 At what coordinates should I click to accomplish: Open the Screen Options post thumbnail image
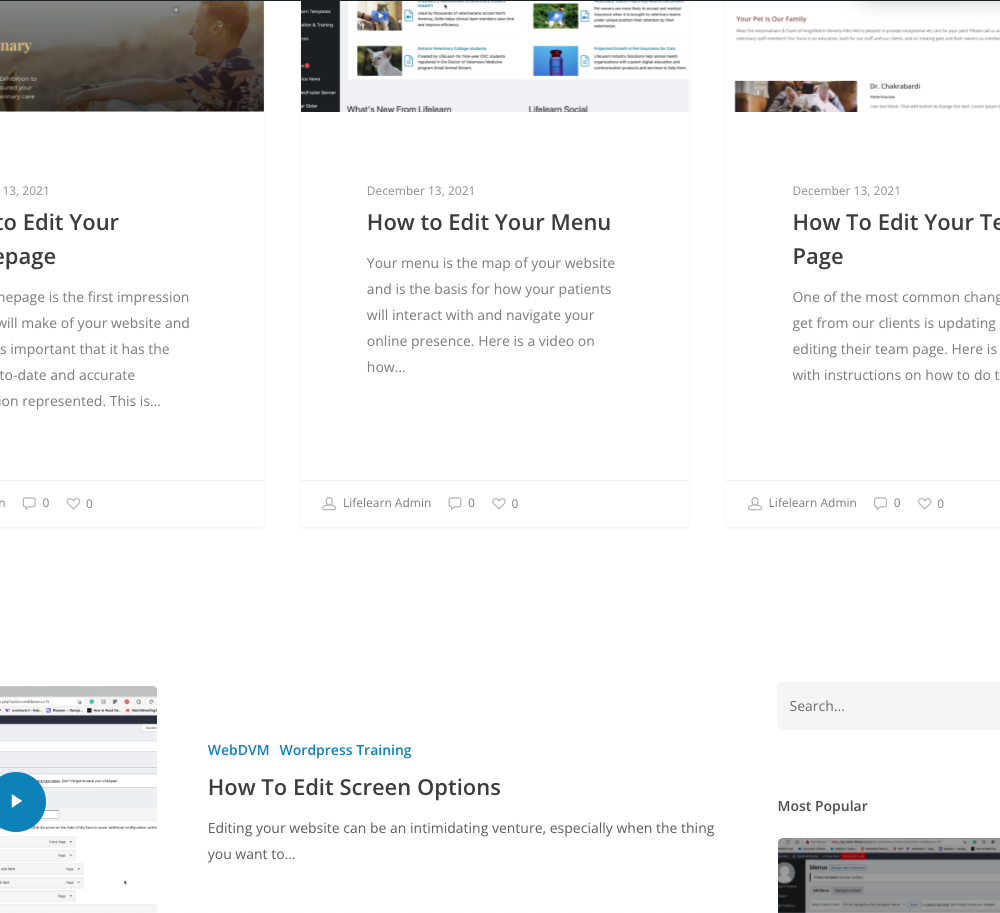[x=78, y=800]
